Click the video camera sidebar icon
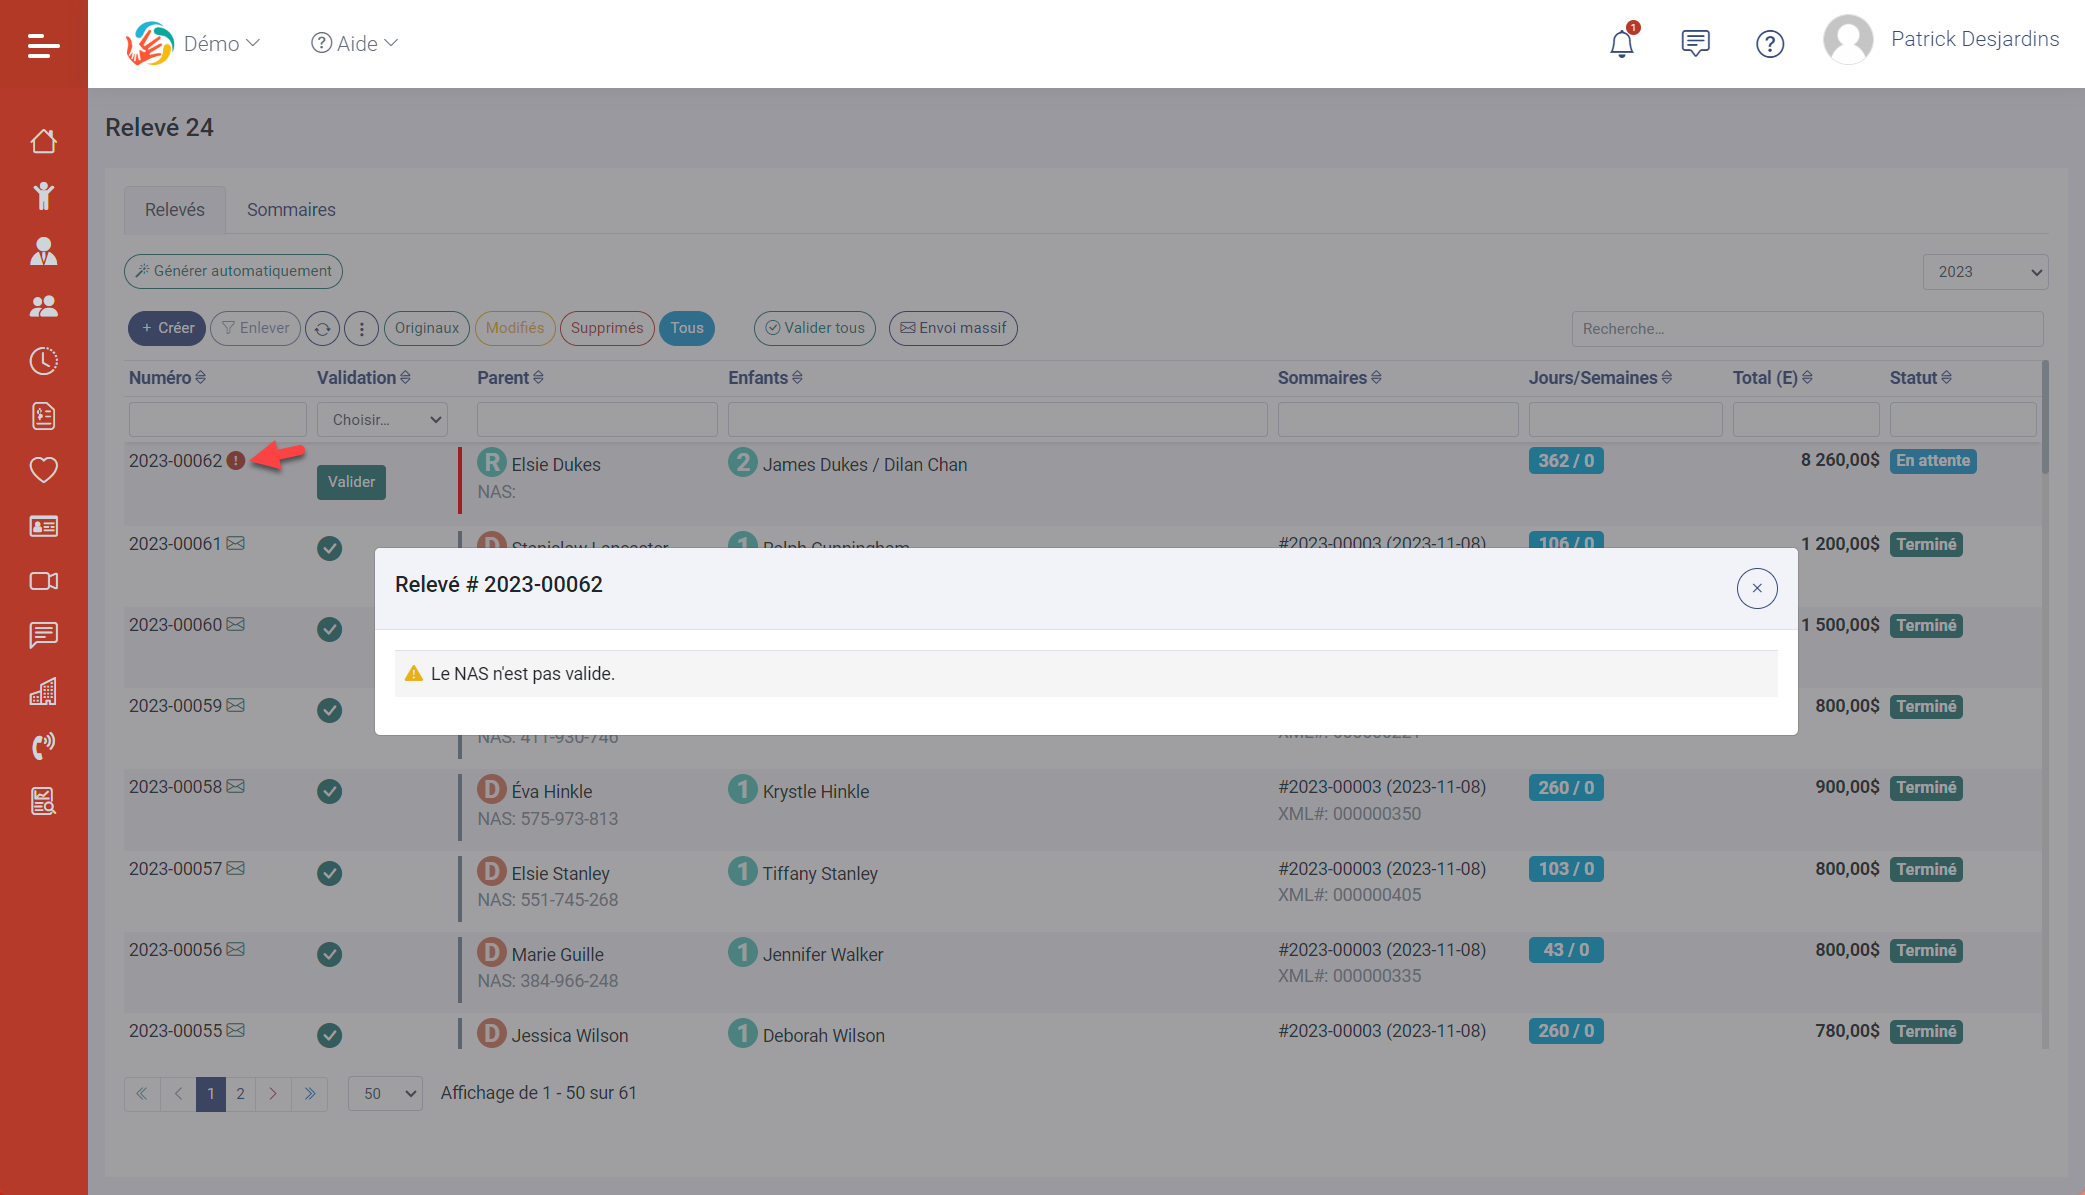The image size is (2085, 1195). click(x=43, y=581)
